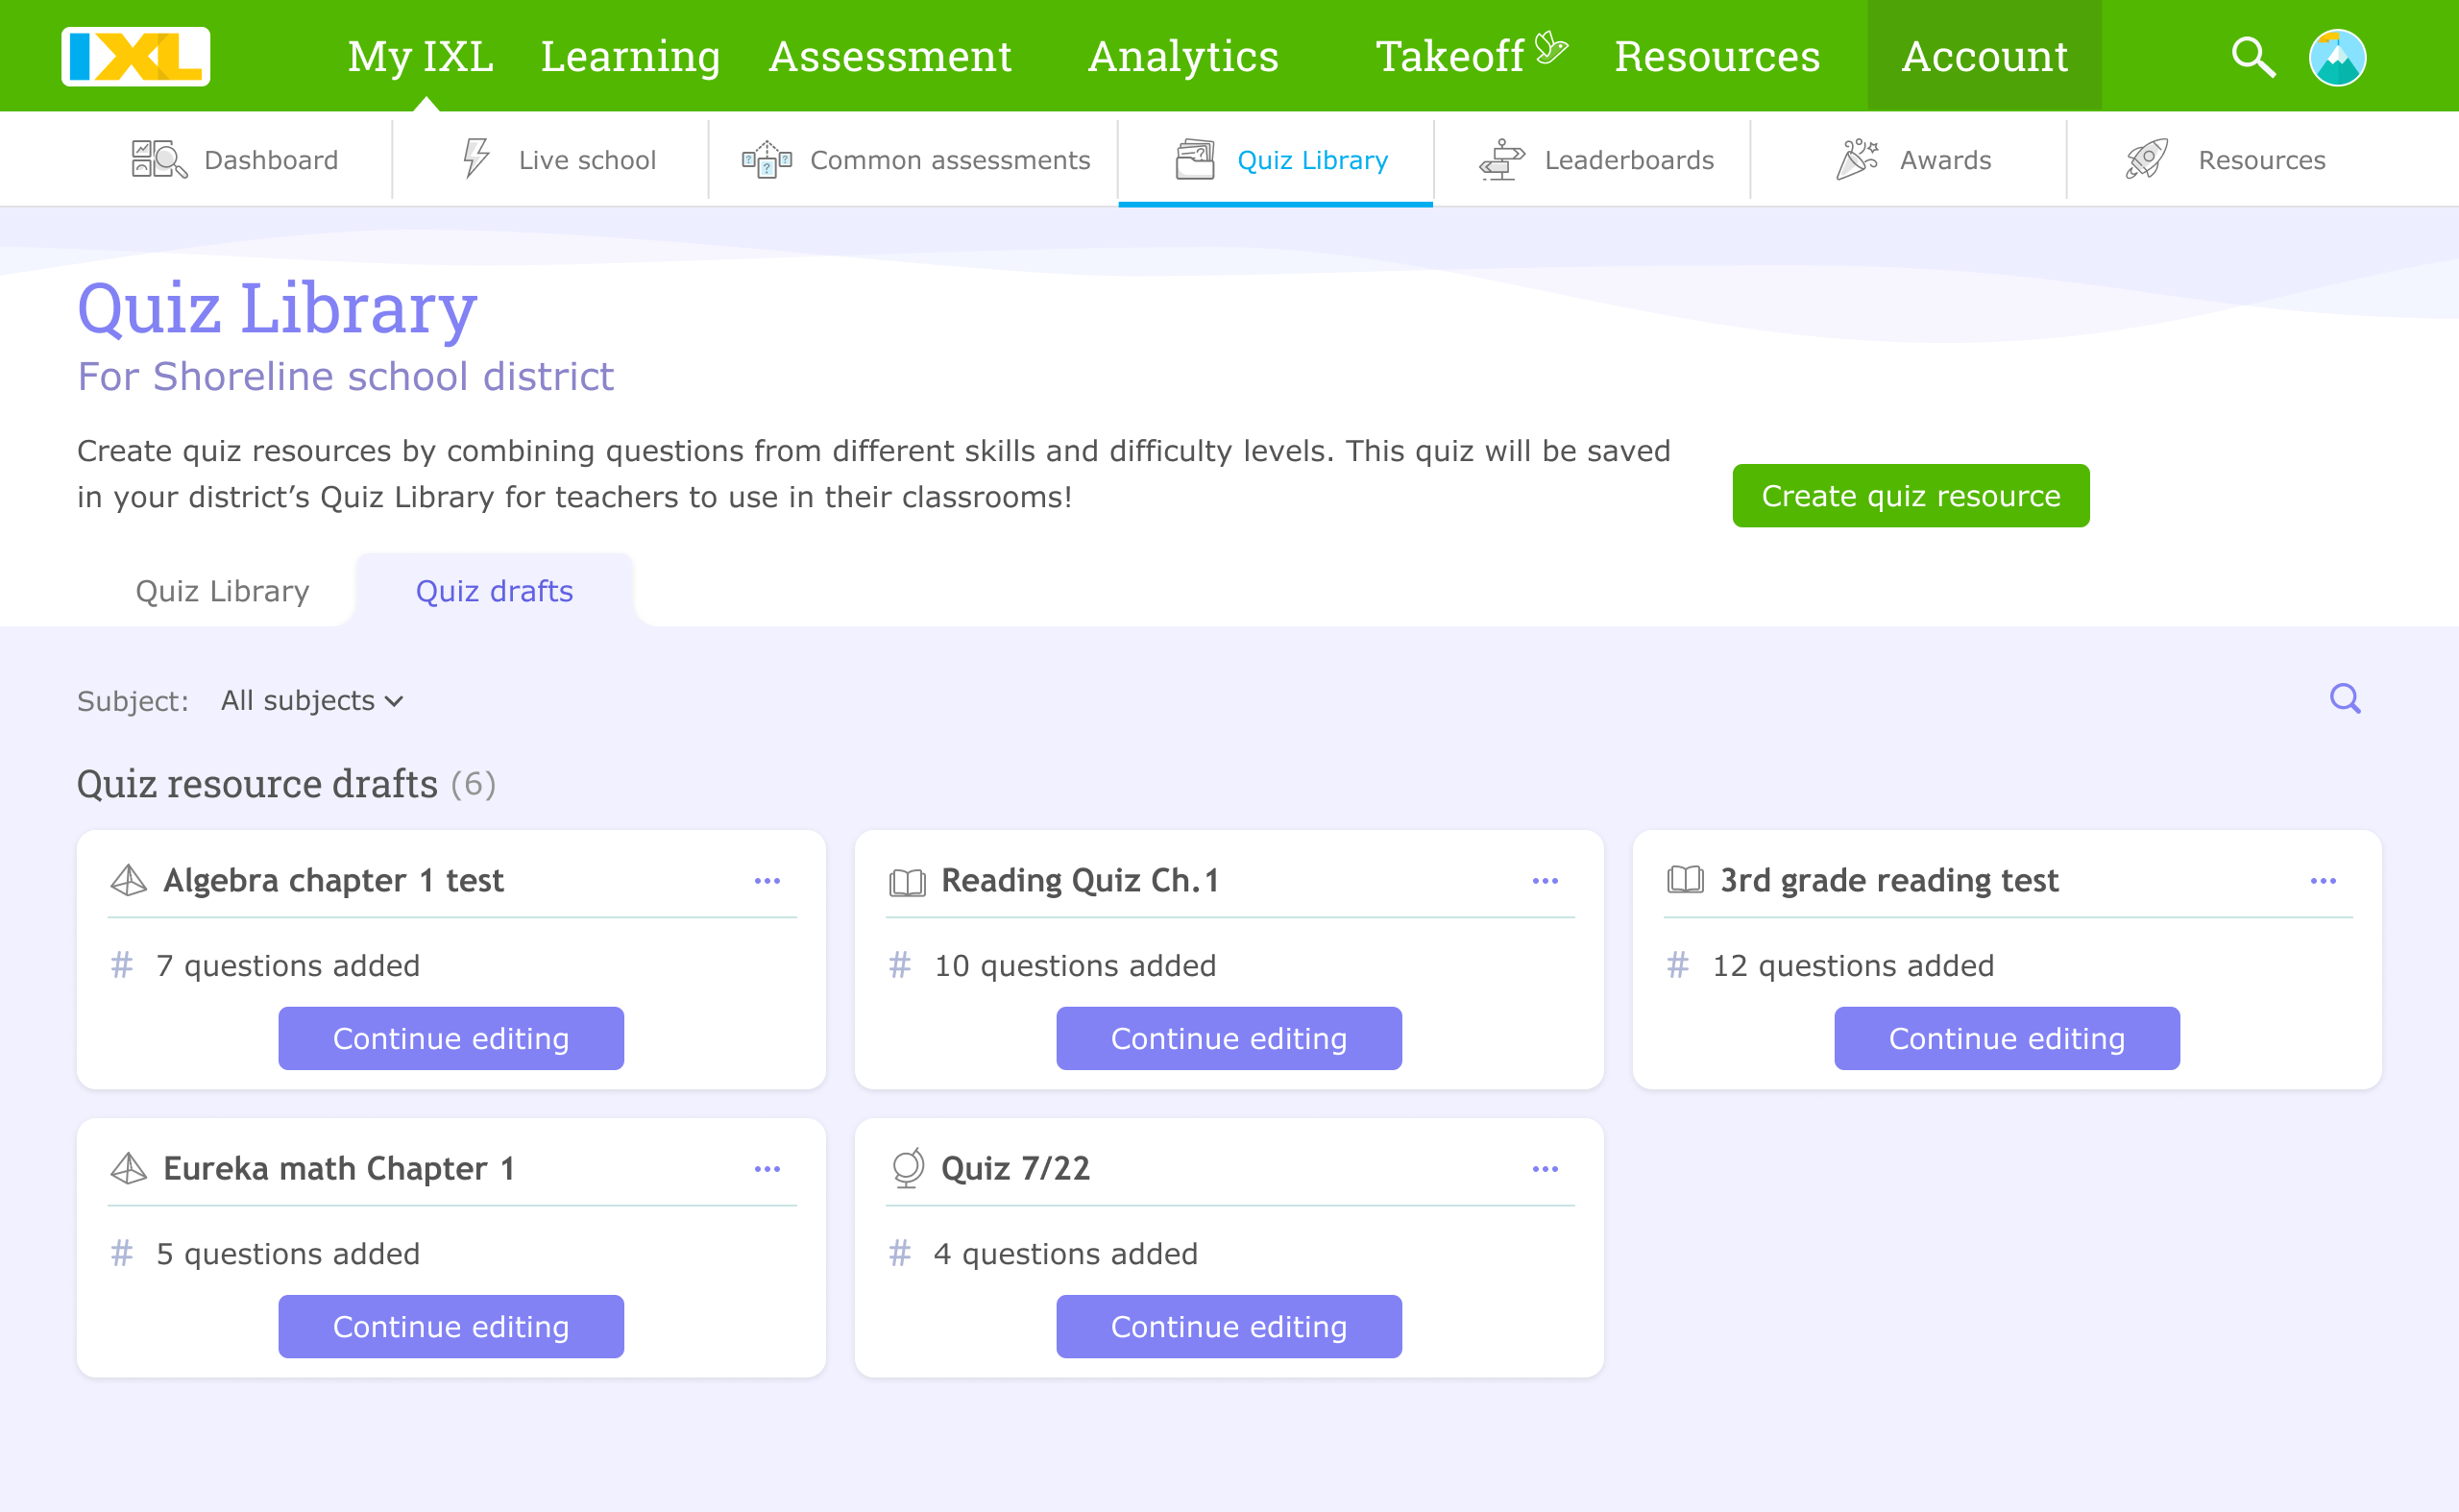Click globe icon on Quiz 7/22

(907, 1168)
